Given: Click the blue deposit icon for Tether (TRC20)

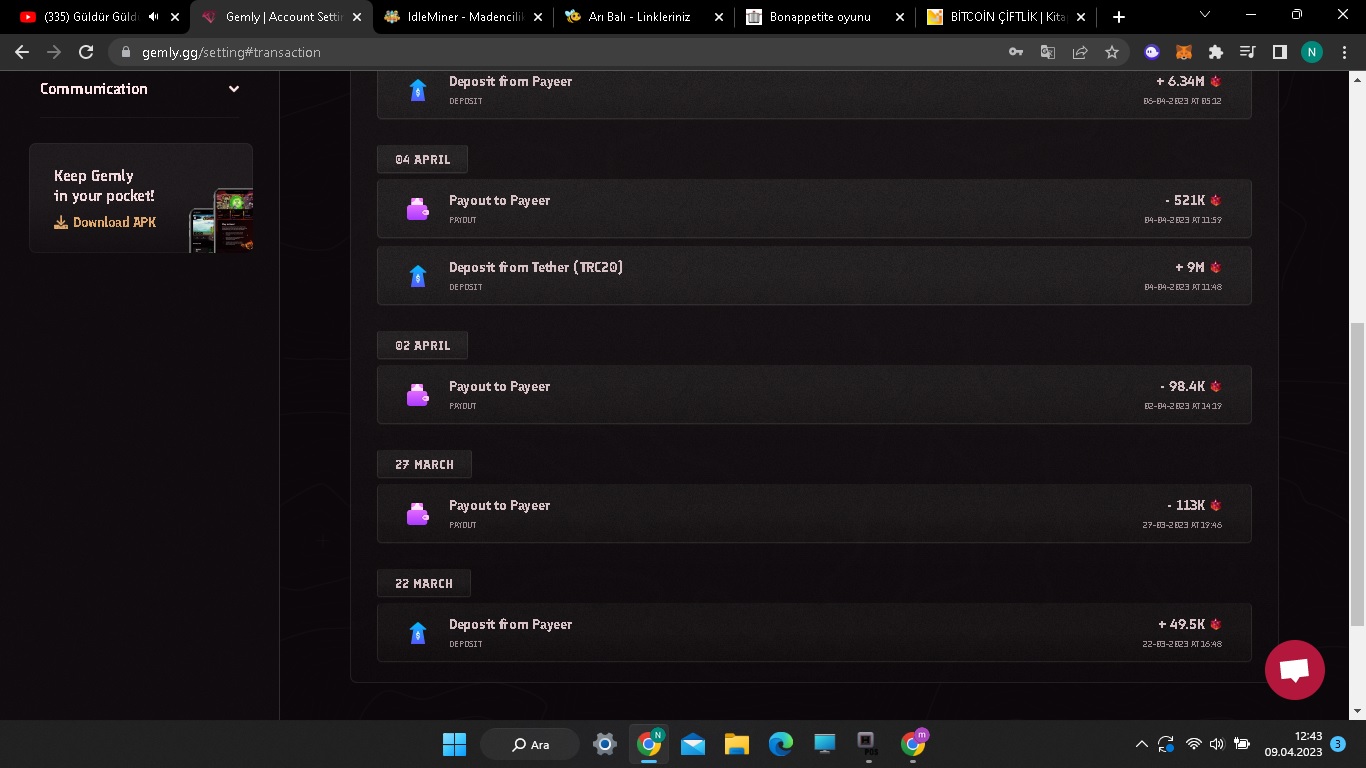Looking at the screenshot, I should 418,276.
